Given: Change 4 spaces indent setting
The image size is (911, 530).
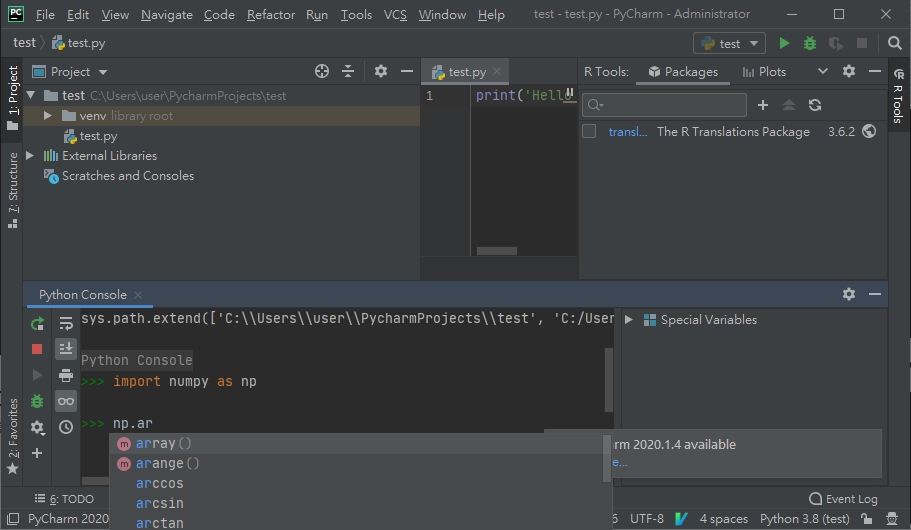Looking at the screenshot, I should coord(723,518).
